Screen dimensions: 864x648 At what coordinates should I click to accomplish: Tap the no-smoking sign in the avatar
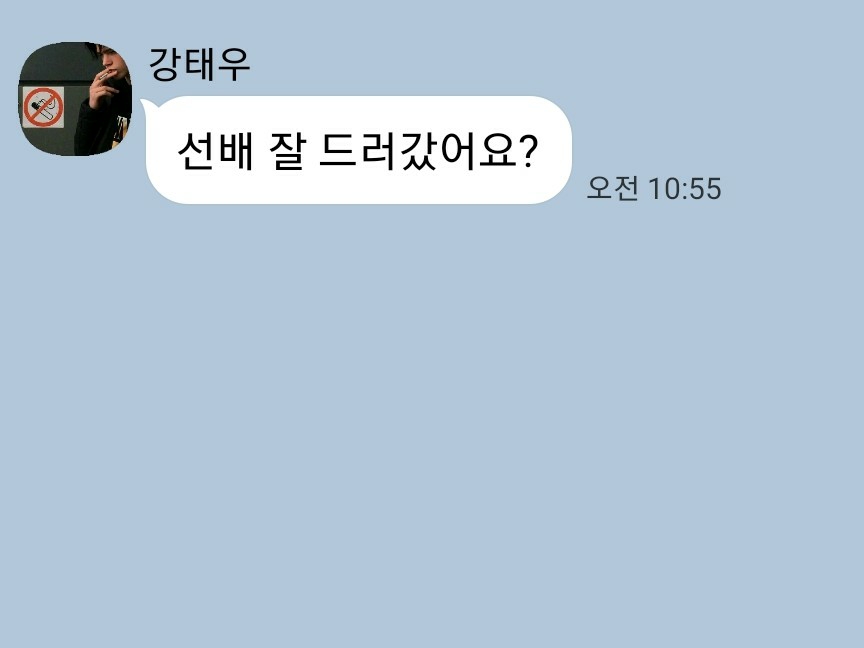coord(43,107)
